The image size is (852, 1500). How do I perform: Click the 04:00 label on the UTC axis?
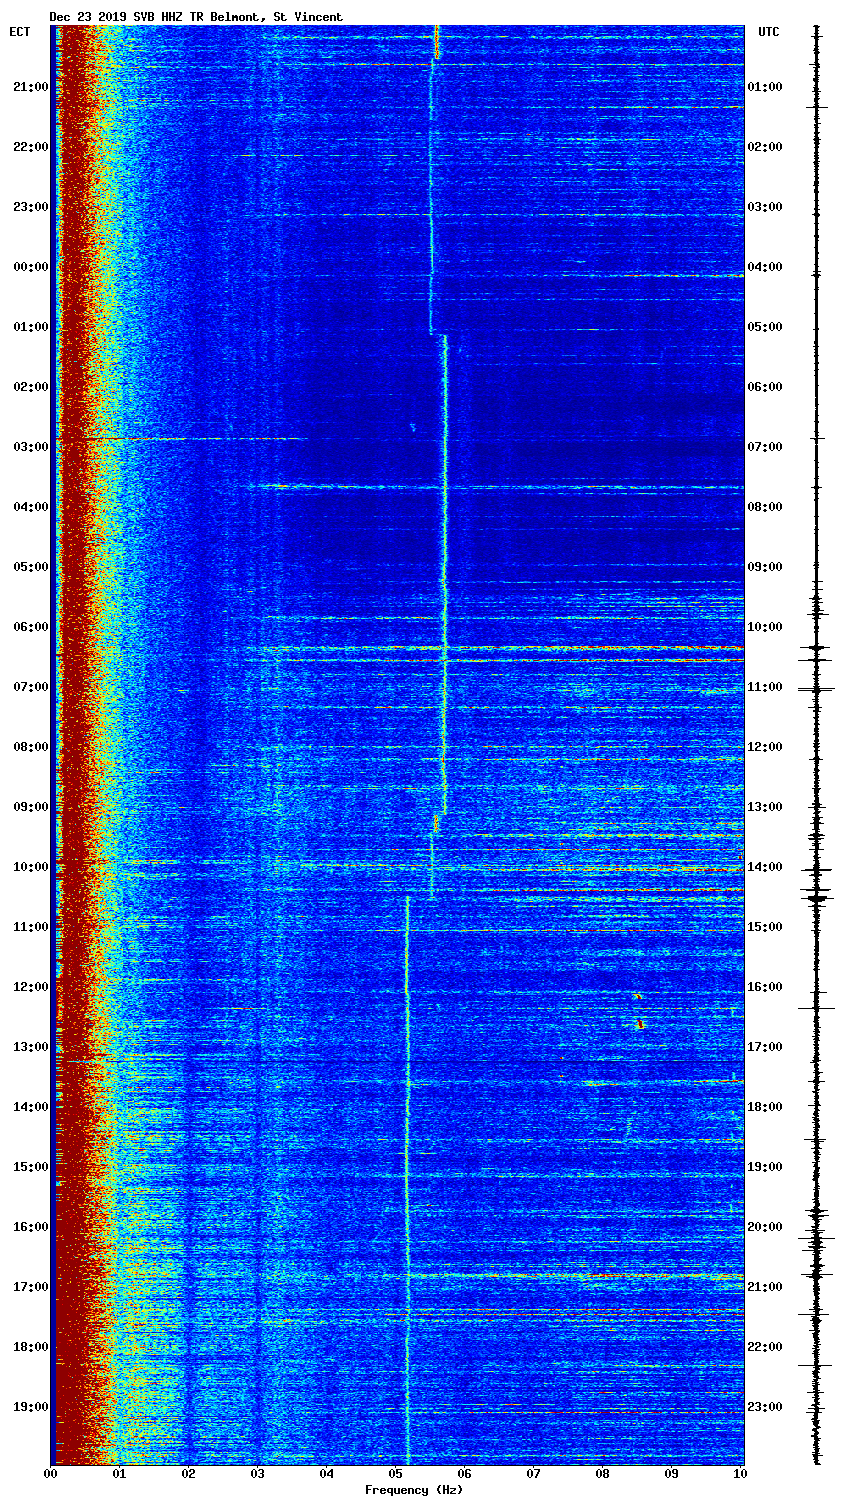[x=765, y=267]
